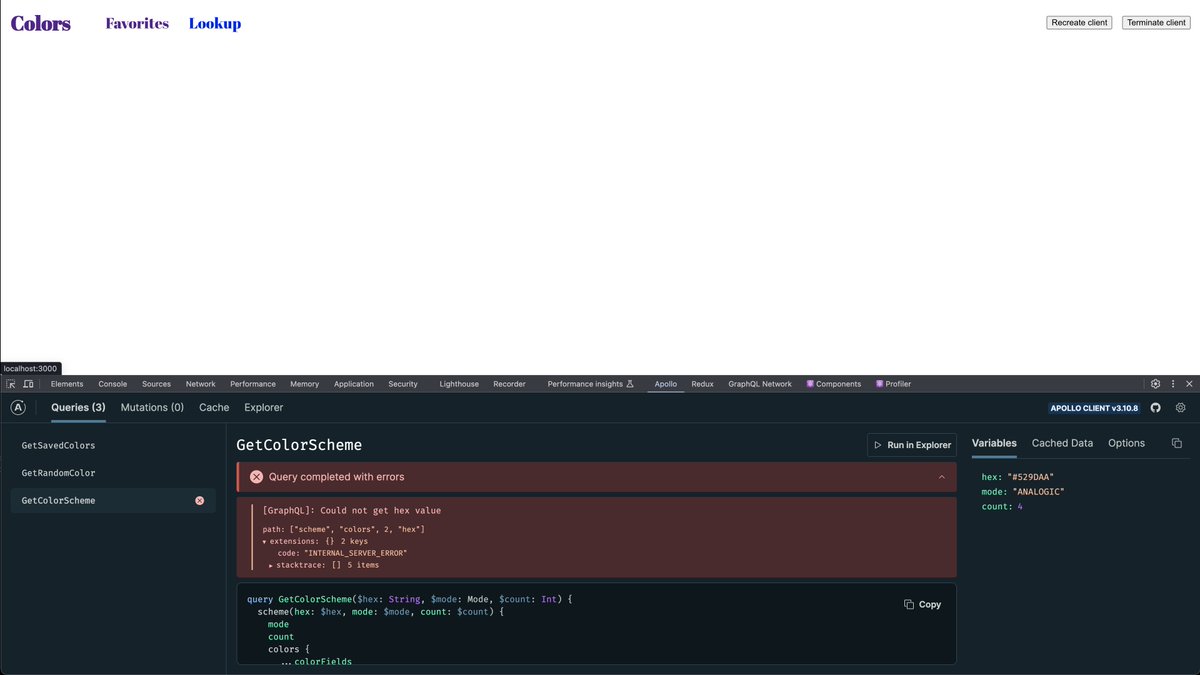The width and height of the screenshot is (1200, 675).
Task: Open the Performance insights tab
Action: tap(590, 384)
